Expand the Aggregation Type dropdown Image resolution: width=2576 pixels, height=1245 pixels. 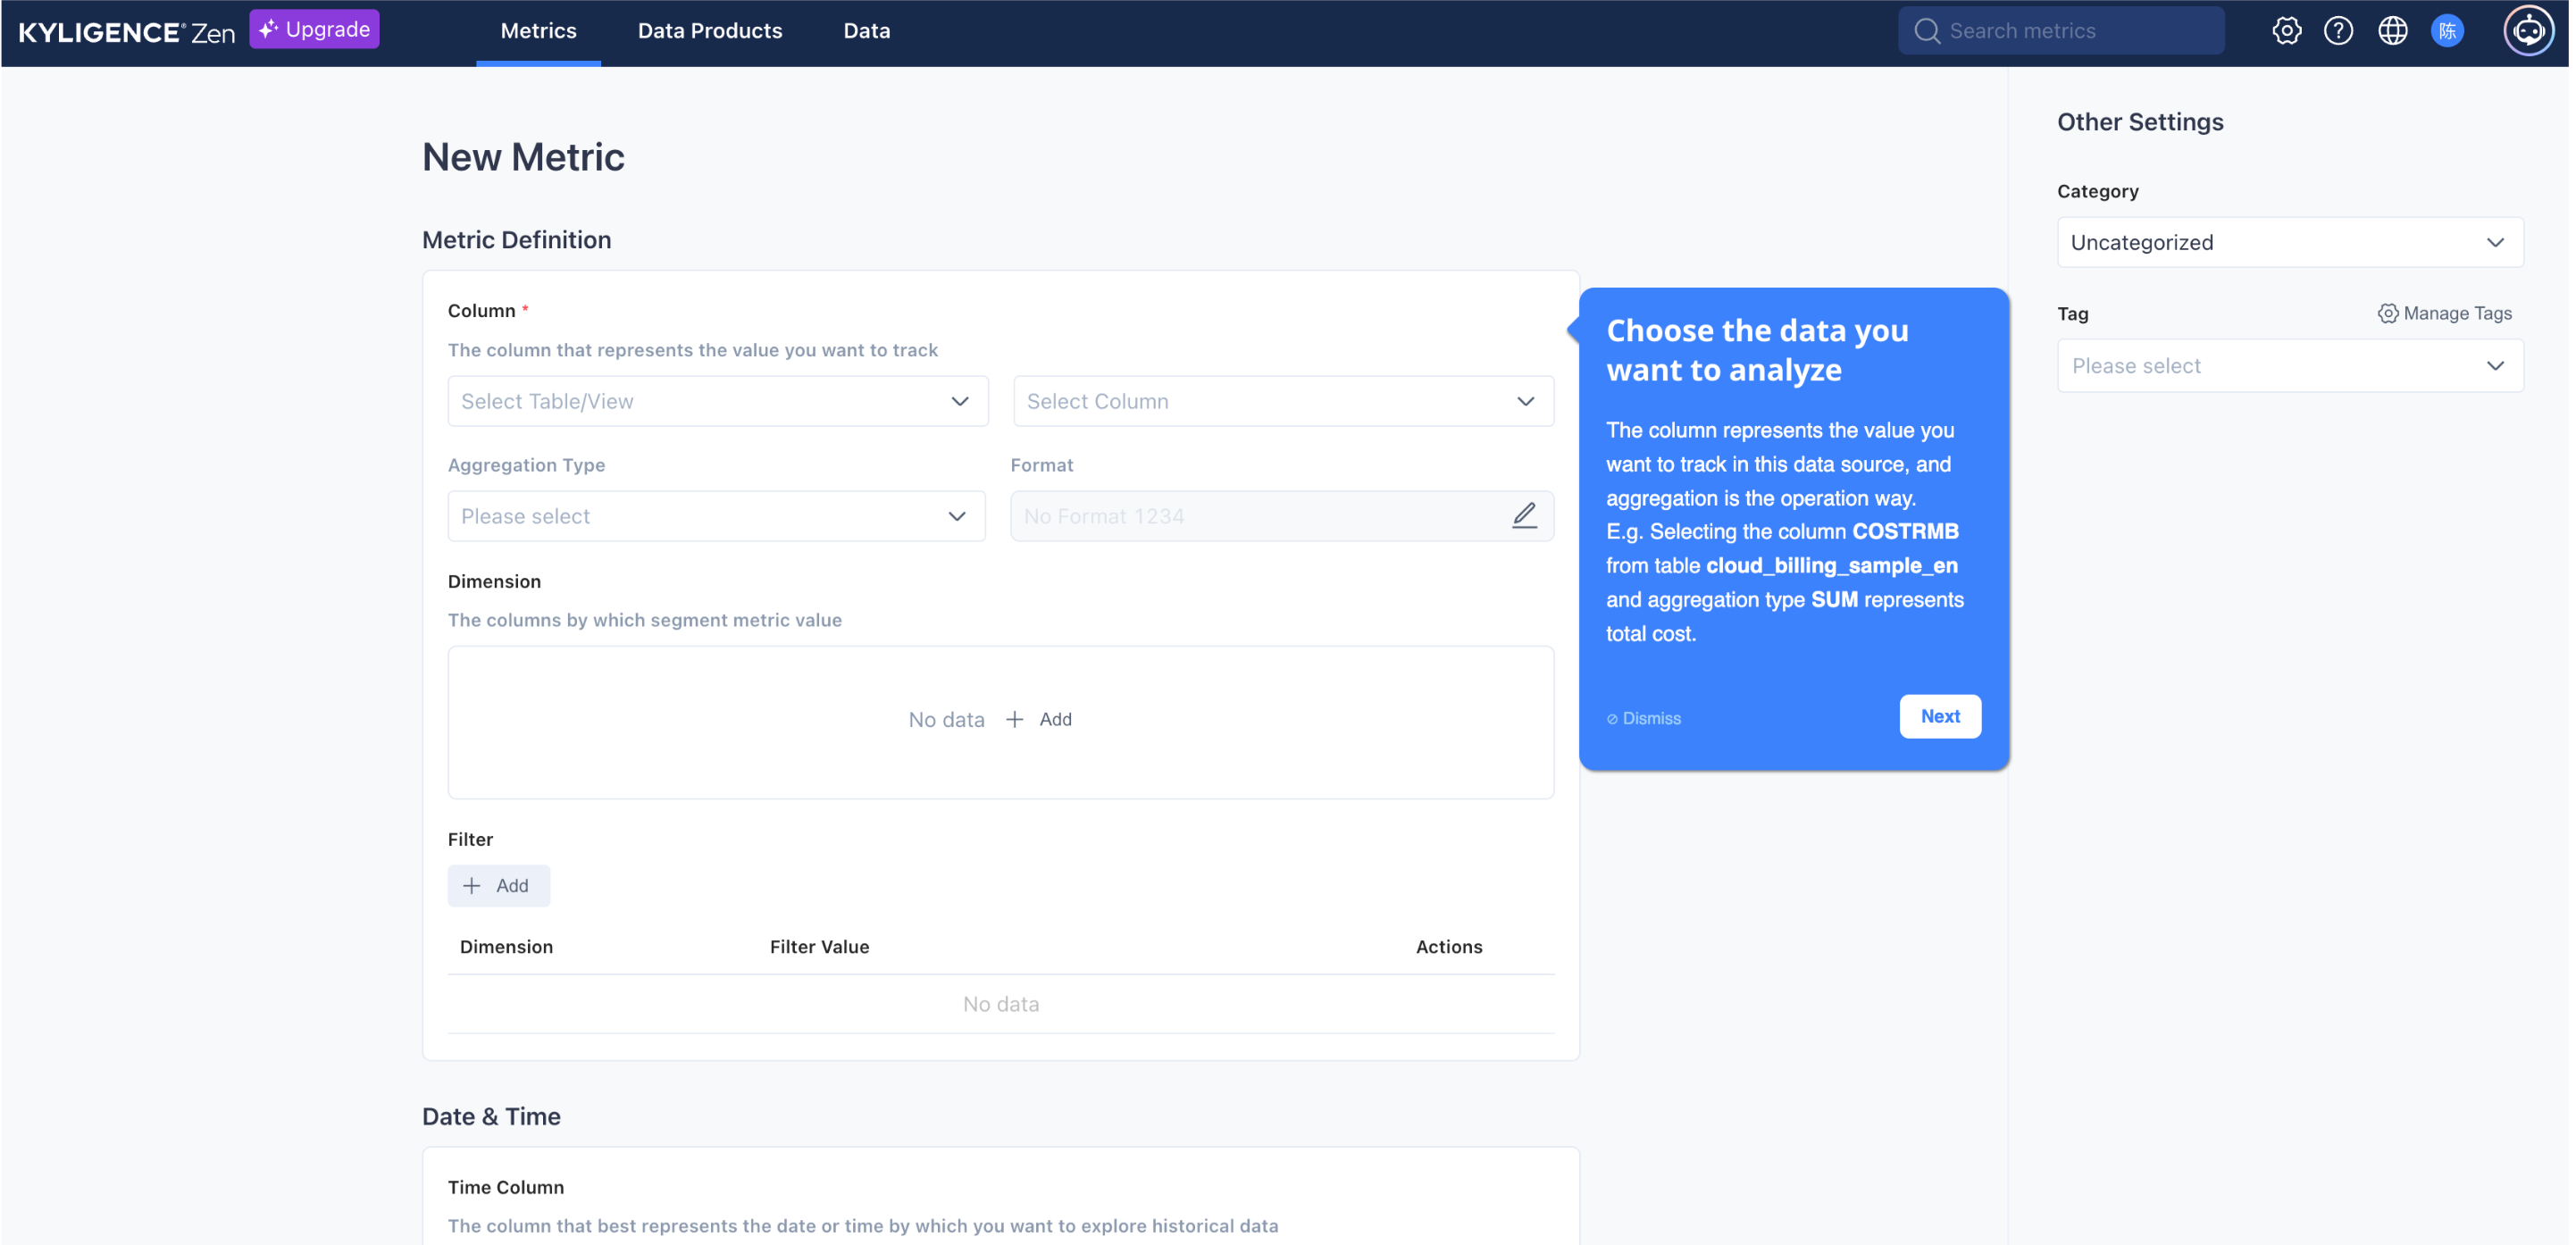pyautogui.click(x=716, y=516)
